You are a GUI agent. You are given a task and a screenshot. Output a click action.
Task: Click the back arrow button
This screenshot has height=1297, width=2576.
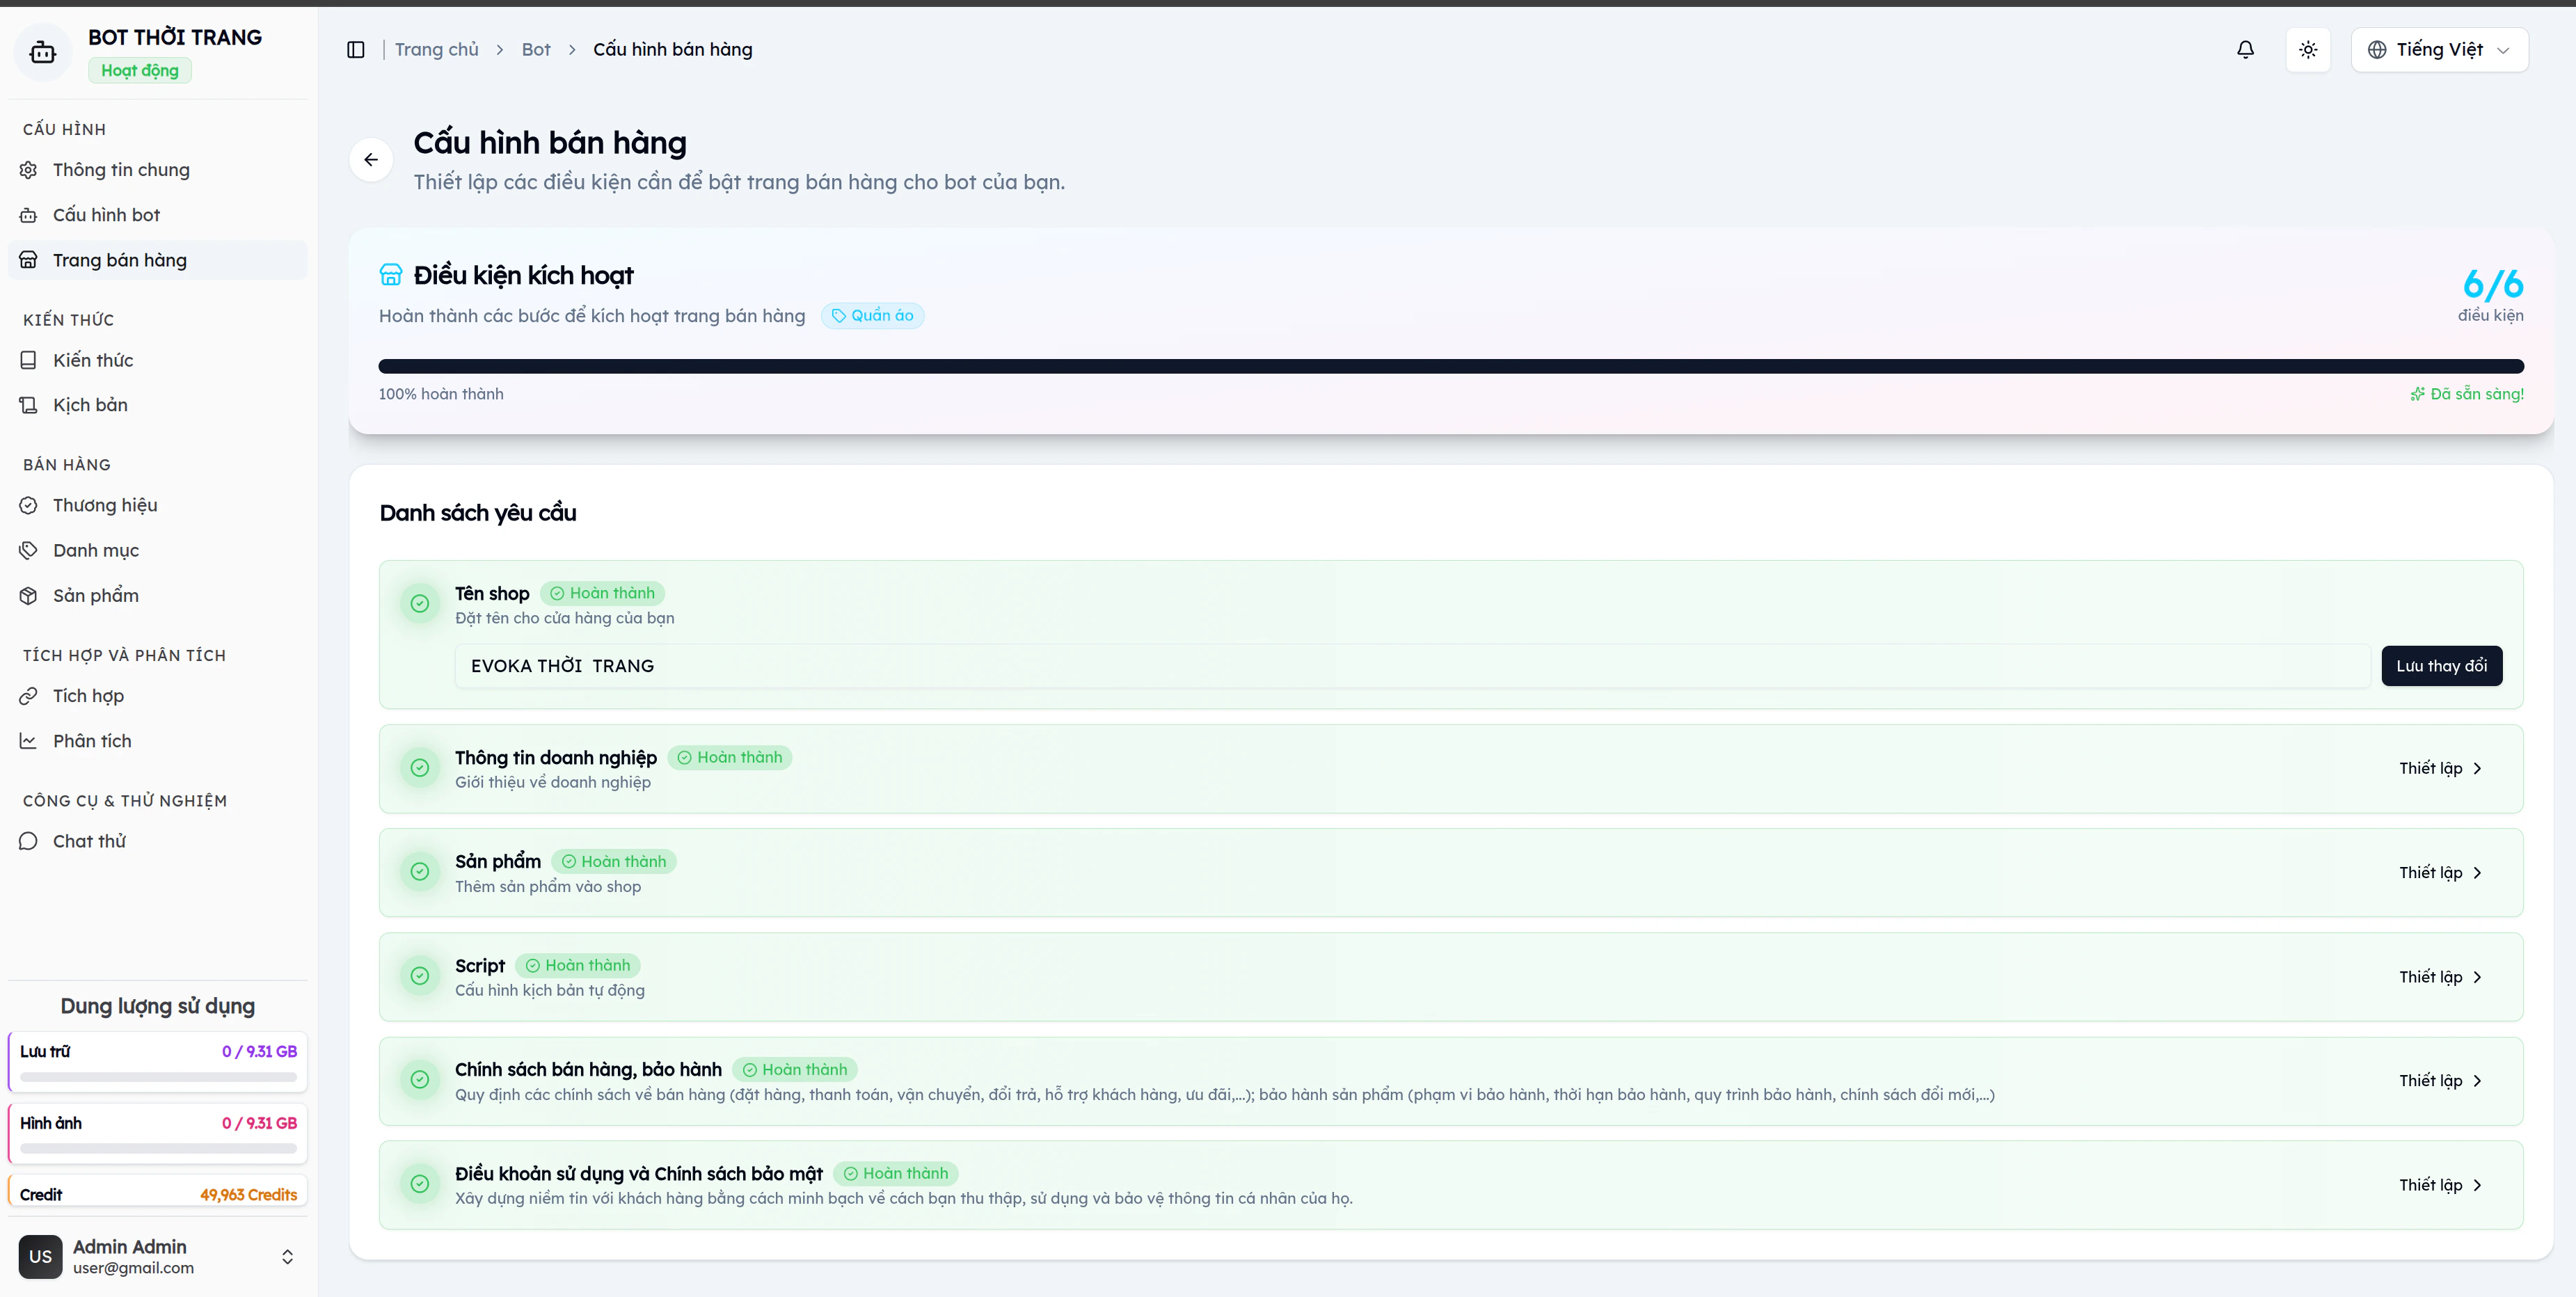(371, 160)
